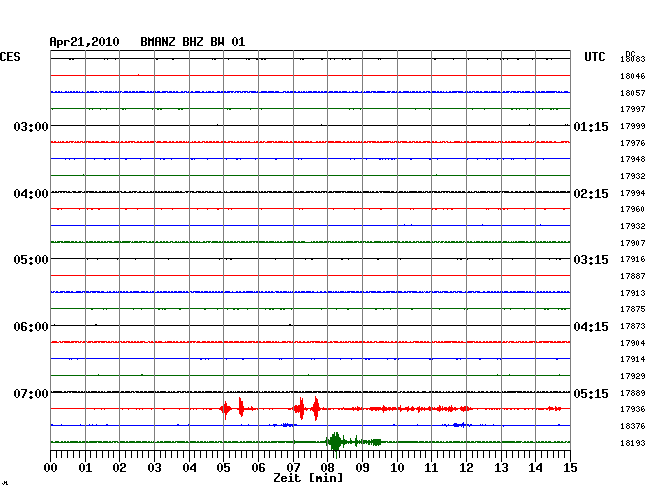Click the DC value 17999
The height and width of the screenshot is (494, 650).
click(633, 126)
